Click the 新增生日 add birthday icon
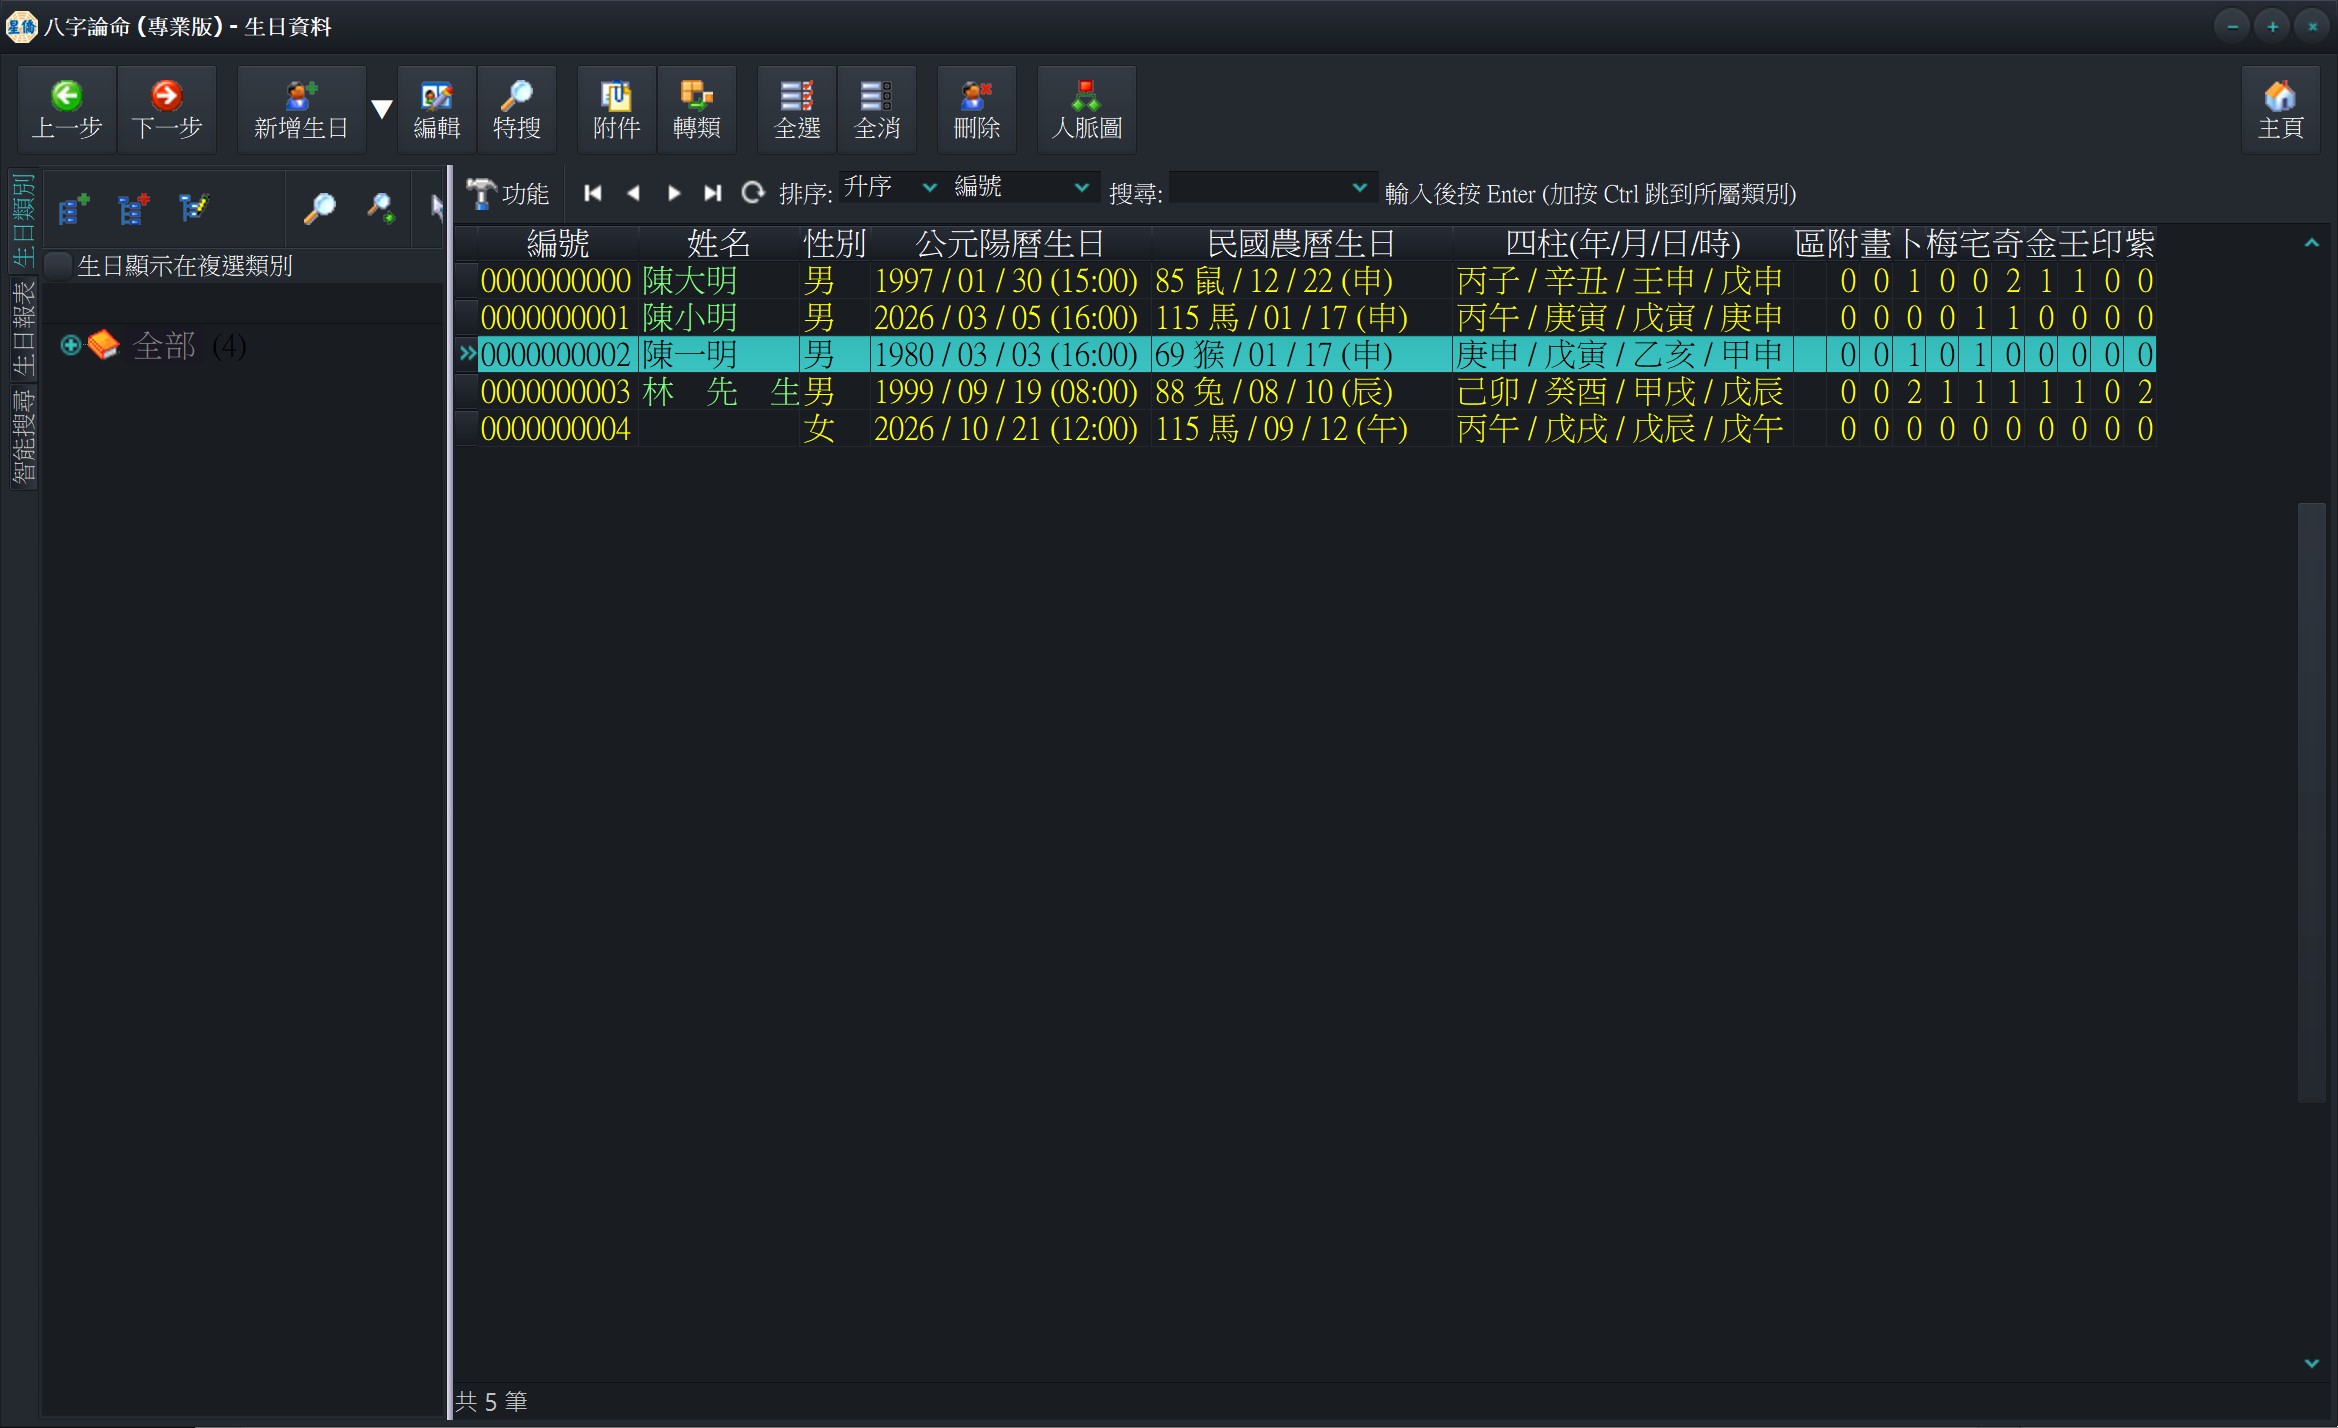 pyautogui.click(x=301, y=110)
